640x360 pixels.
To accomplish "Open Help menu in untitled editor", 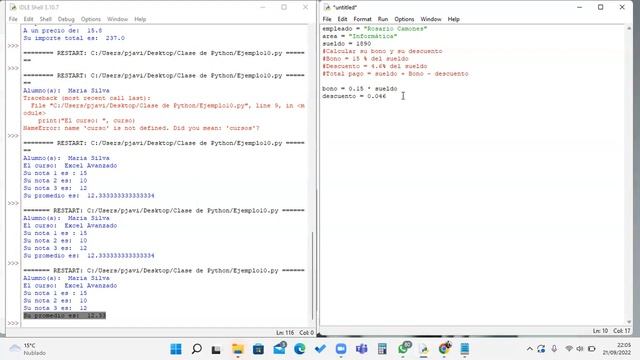I will 453,19.
